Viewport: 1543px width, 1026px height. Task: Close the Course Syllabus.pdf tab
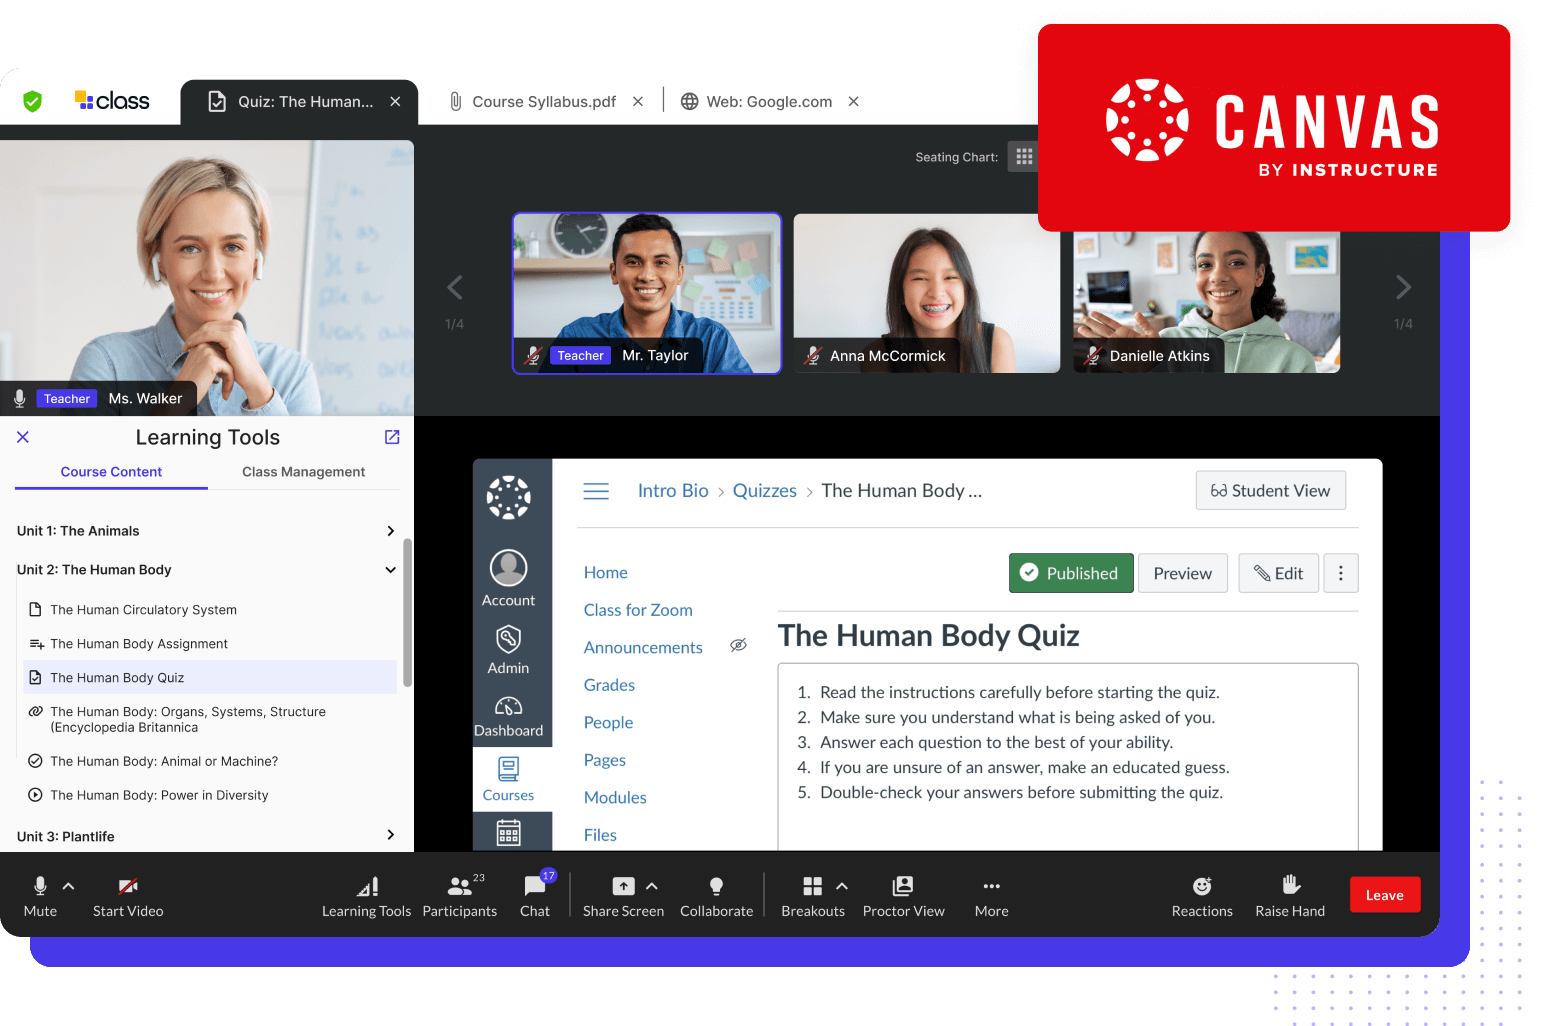pos(638,102)
